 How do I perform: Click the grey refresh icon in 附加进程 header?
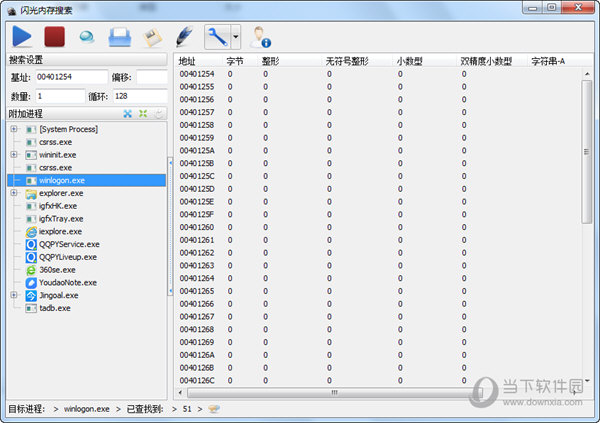coord(159,114)
